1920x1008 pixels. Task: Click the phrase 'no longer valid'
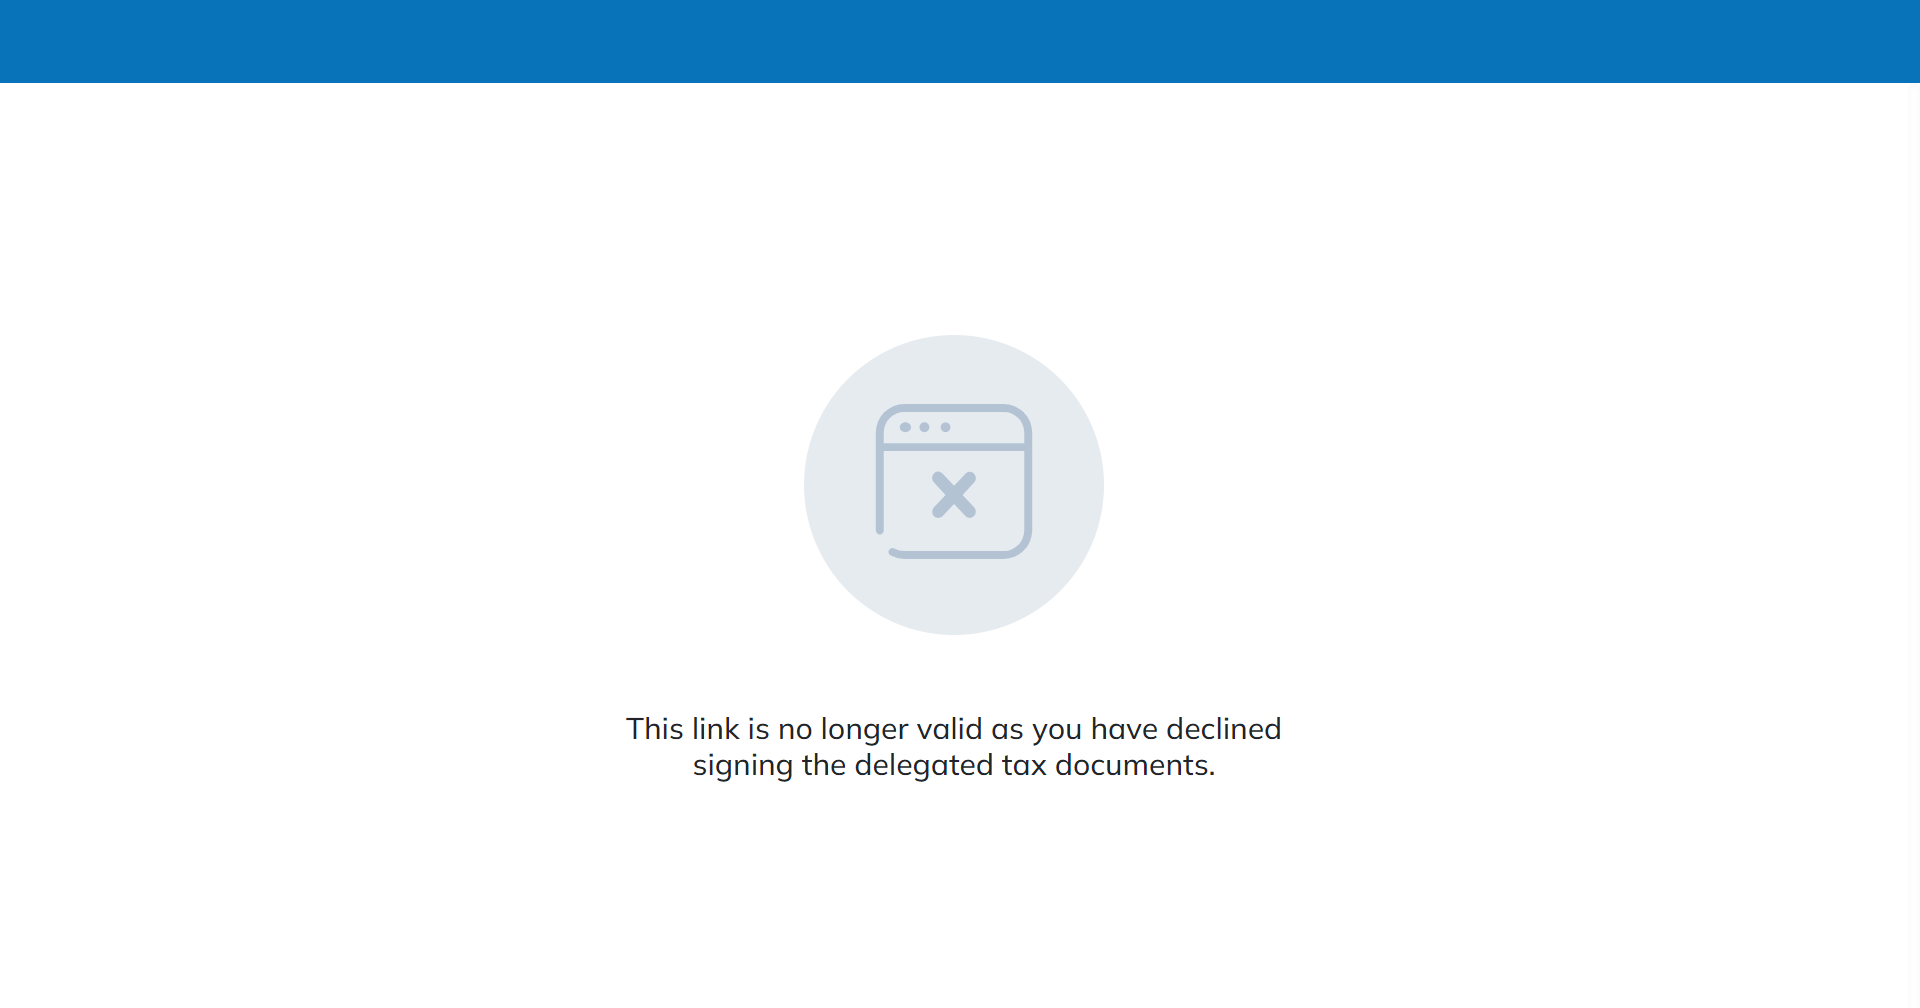(x=881, y=731)
